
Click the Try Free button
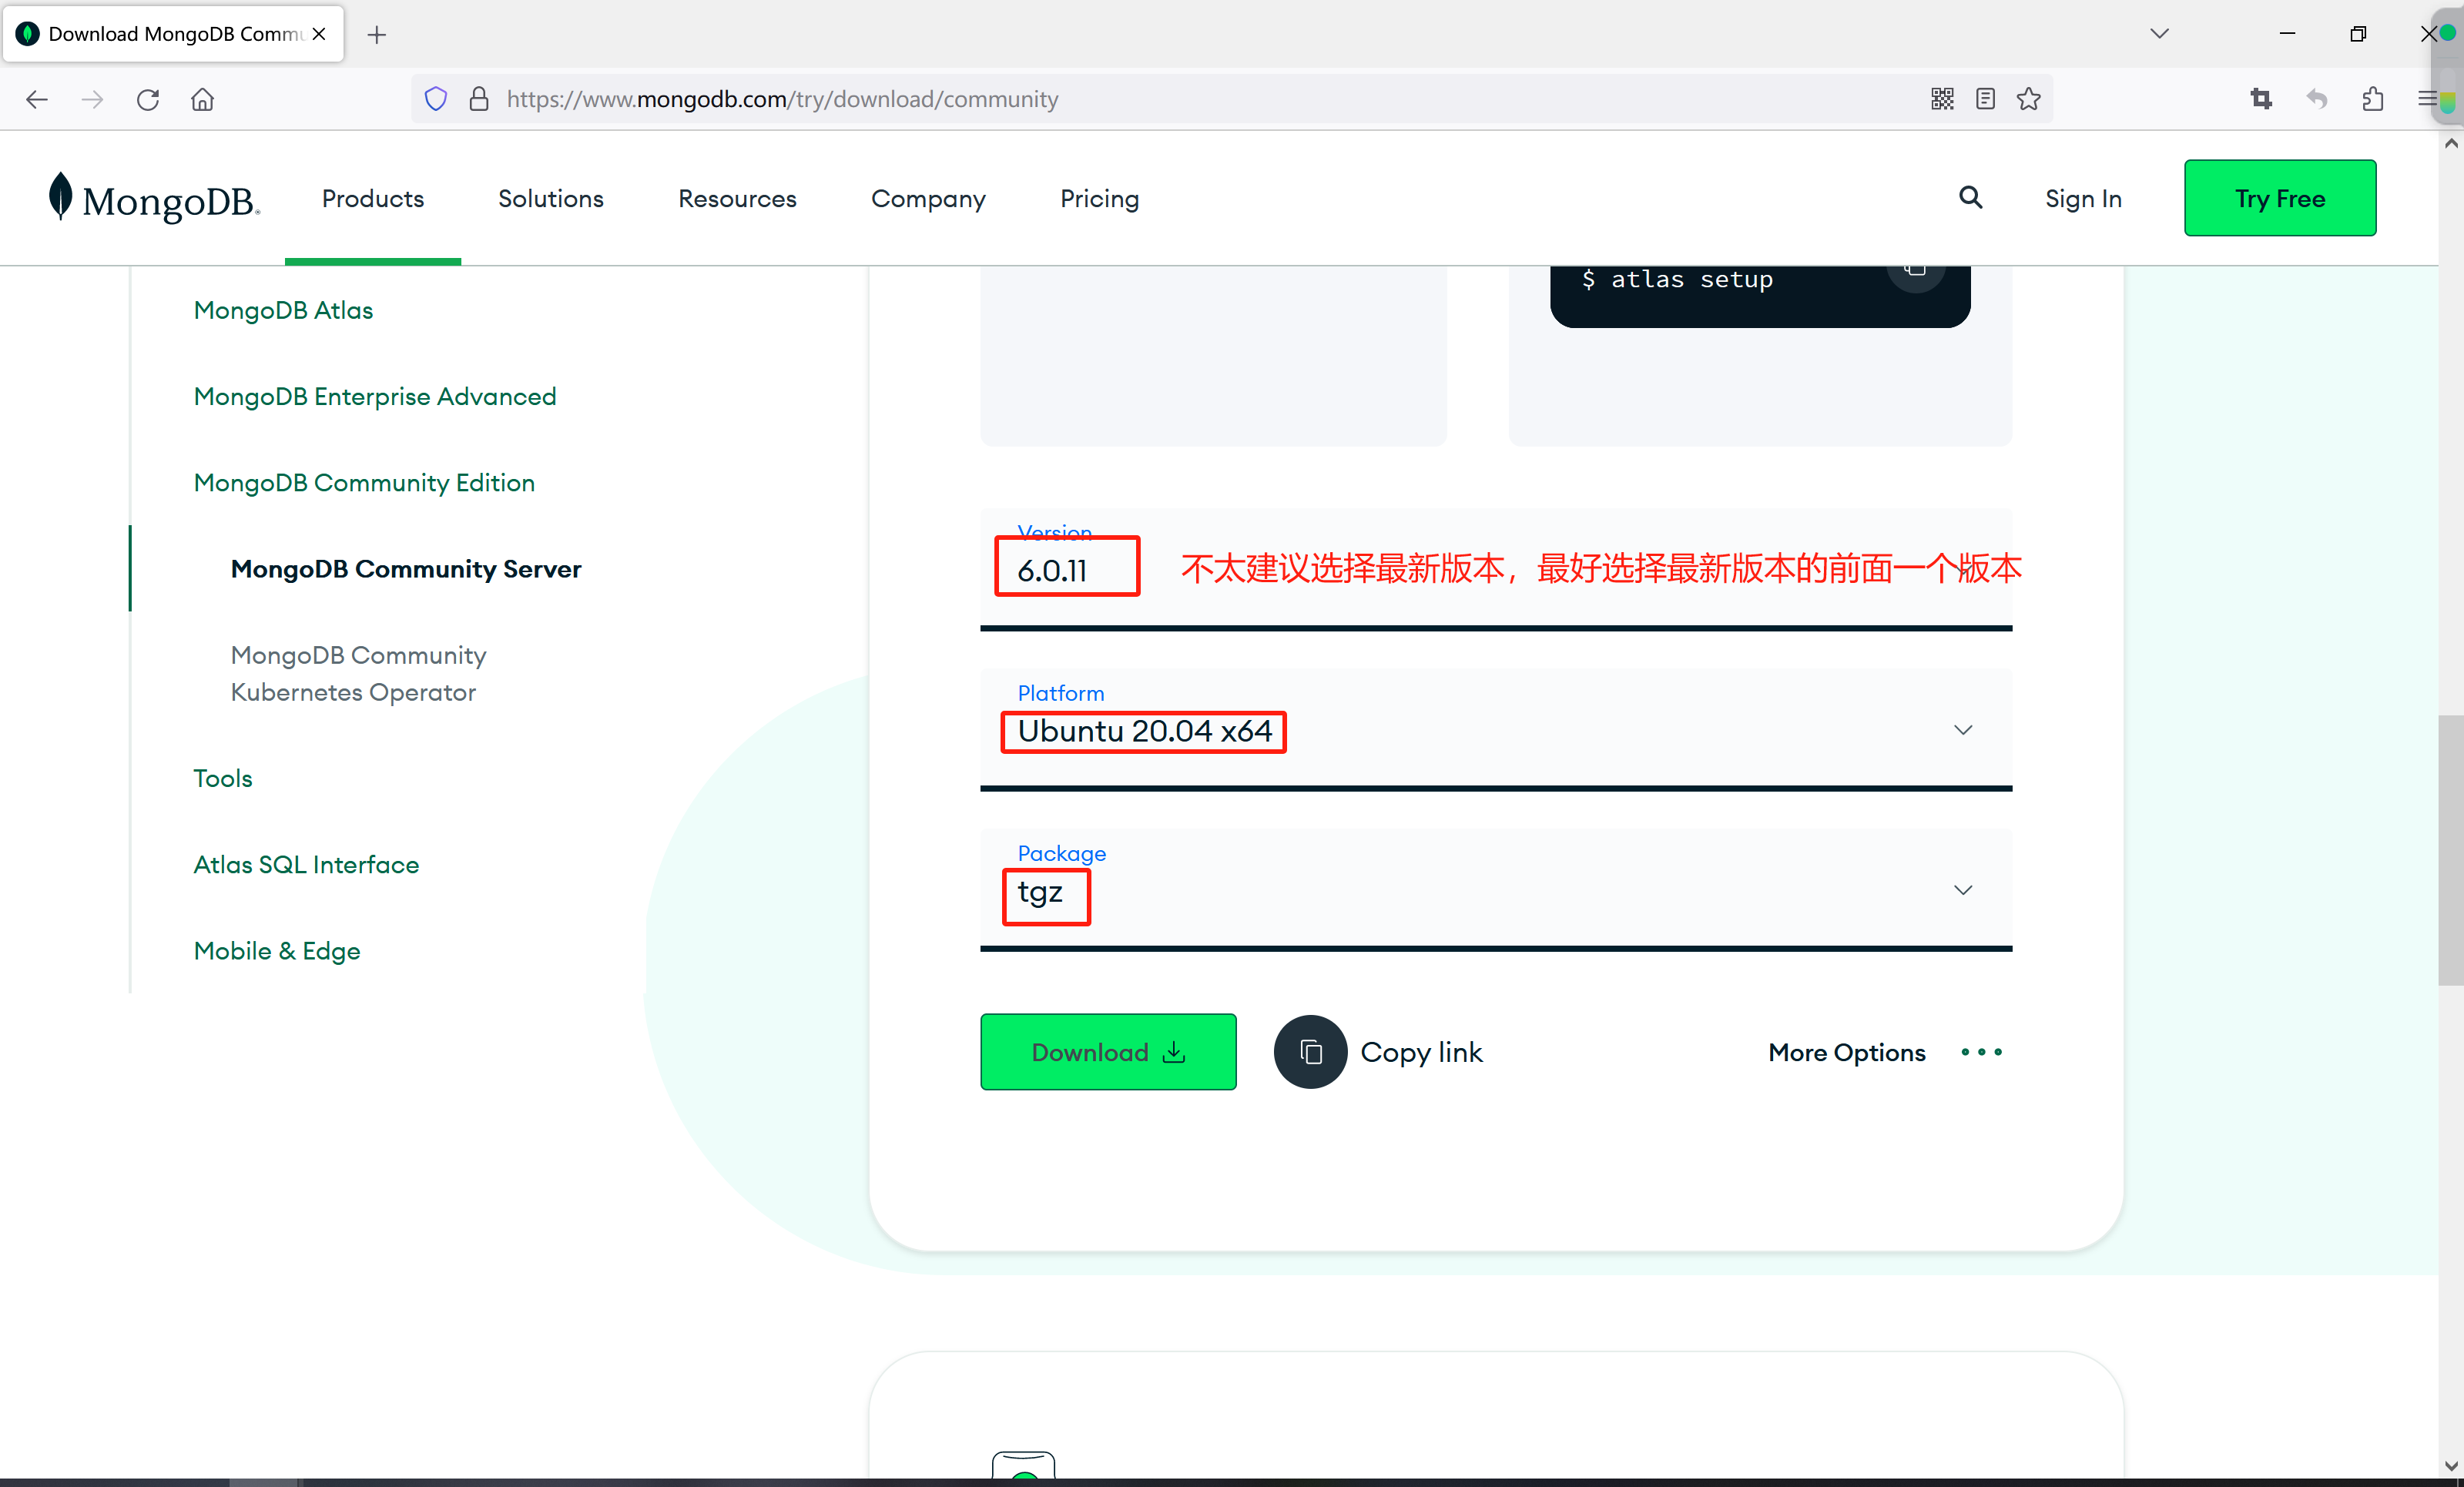(x=2280, y=198)
